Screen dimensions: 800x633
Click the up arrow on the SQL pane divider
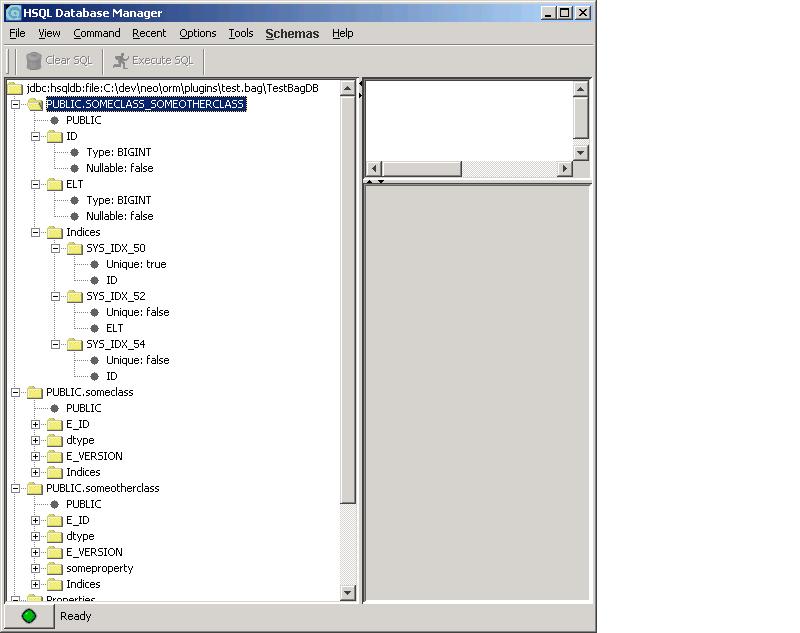pyautogui.click(x=369, y=181)
